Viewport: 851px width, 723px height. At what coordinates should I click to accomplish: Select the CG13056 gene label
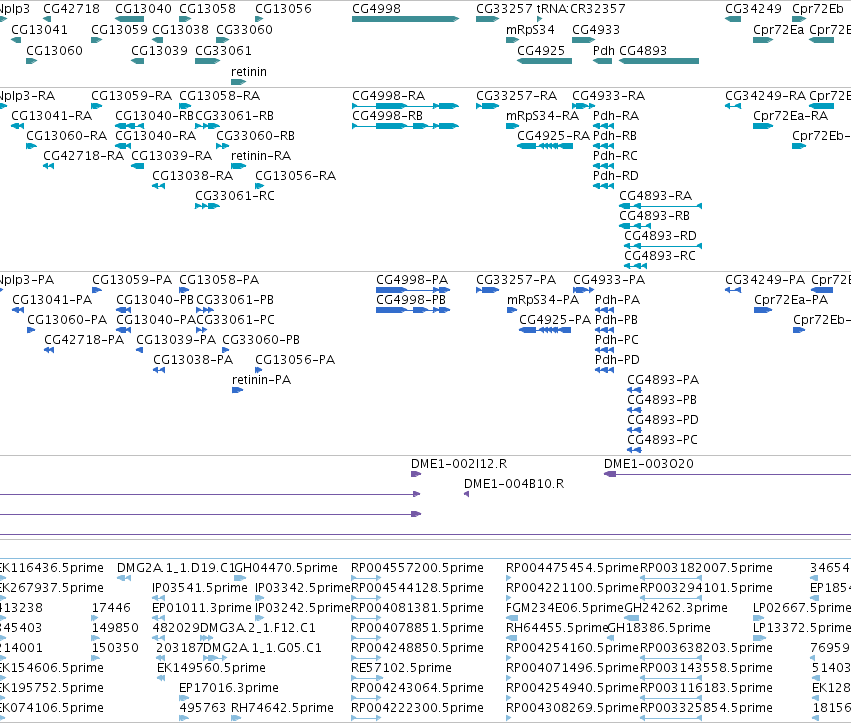click(283, 9)
